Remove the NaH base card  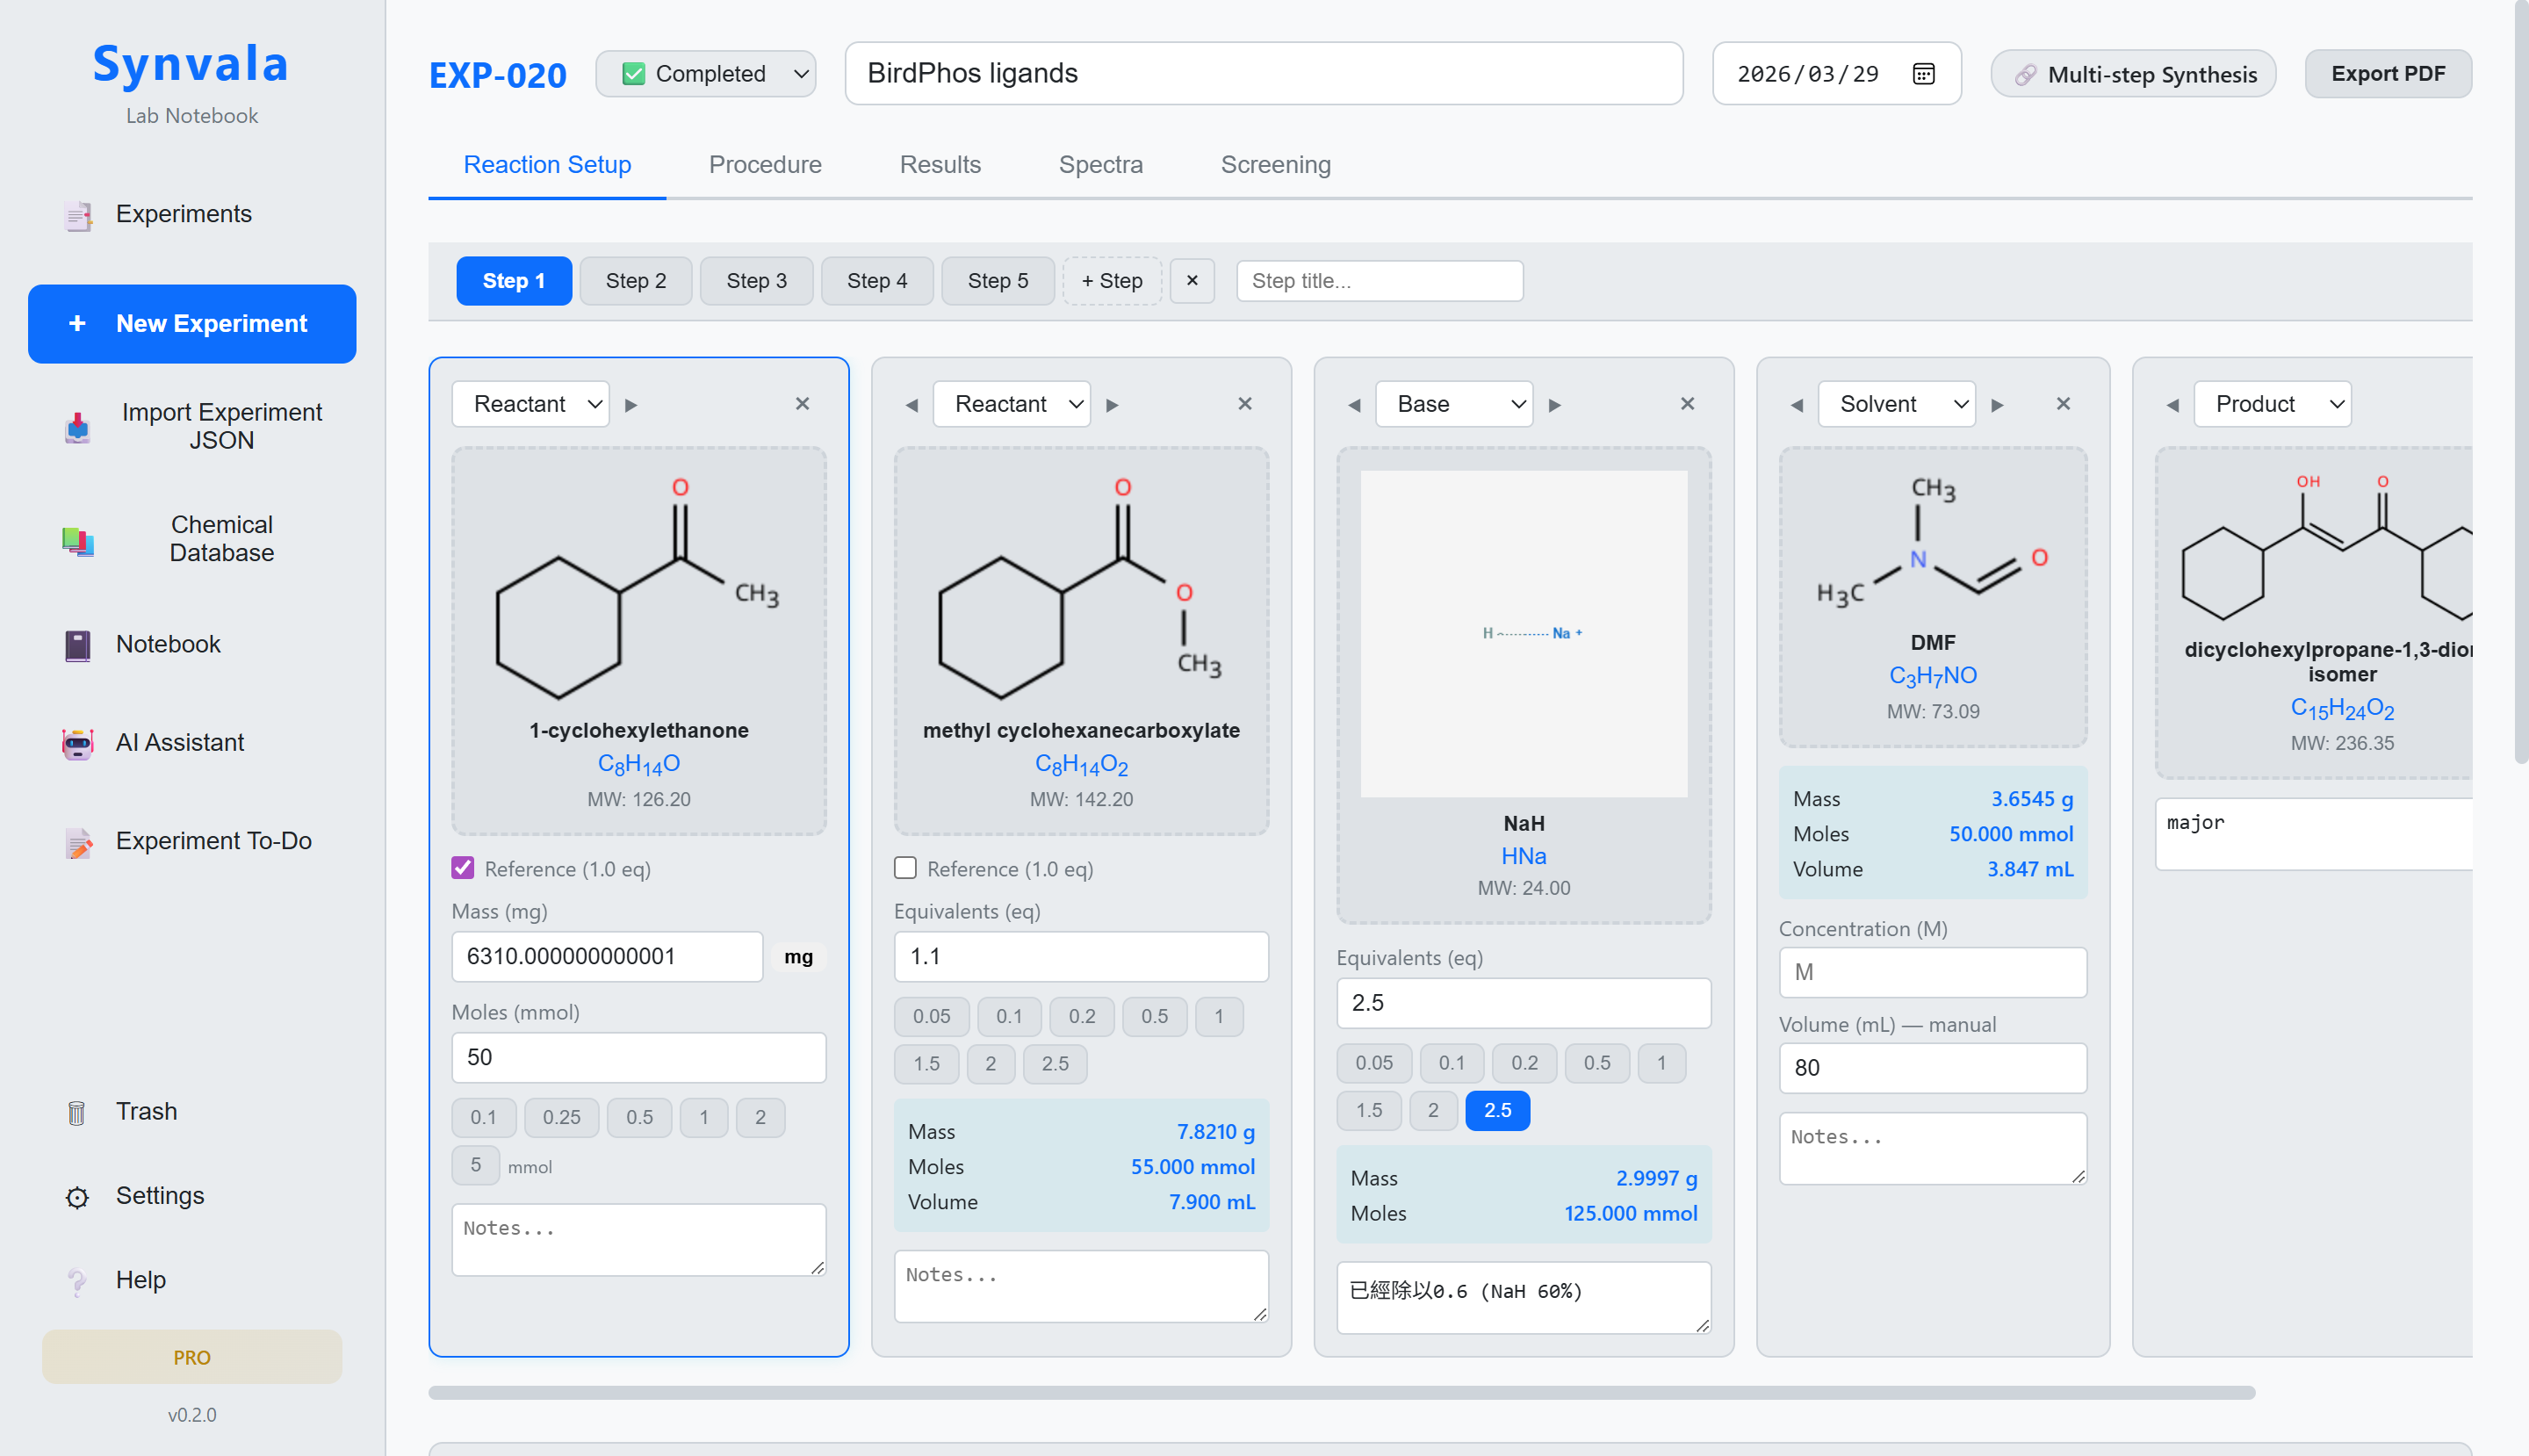(x=1688, y=404)
